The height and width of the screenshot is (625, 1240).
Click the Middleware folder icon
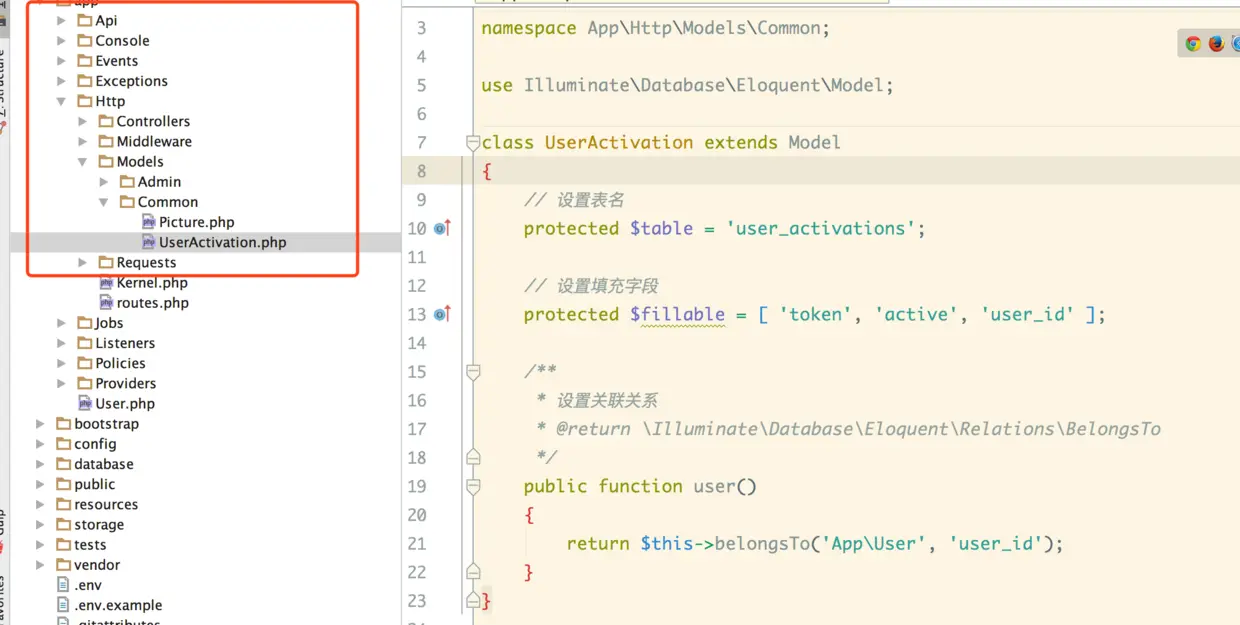106,141
